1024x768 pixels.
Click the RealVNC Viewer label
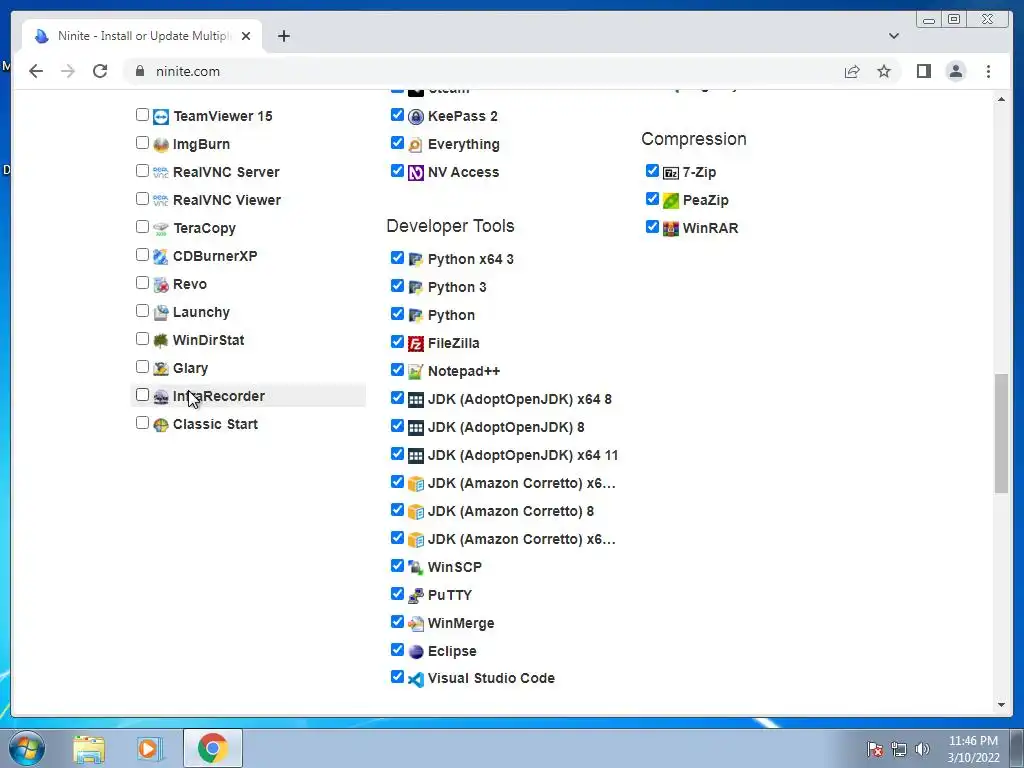coord(227,200)
